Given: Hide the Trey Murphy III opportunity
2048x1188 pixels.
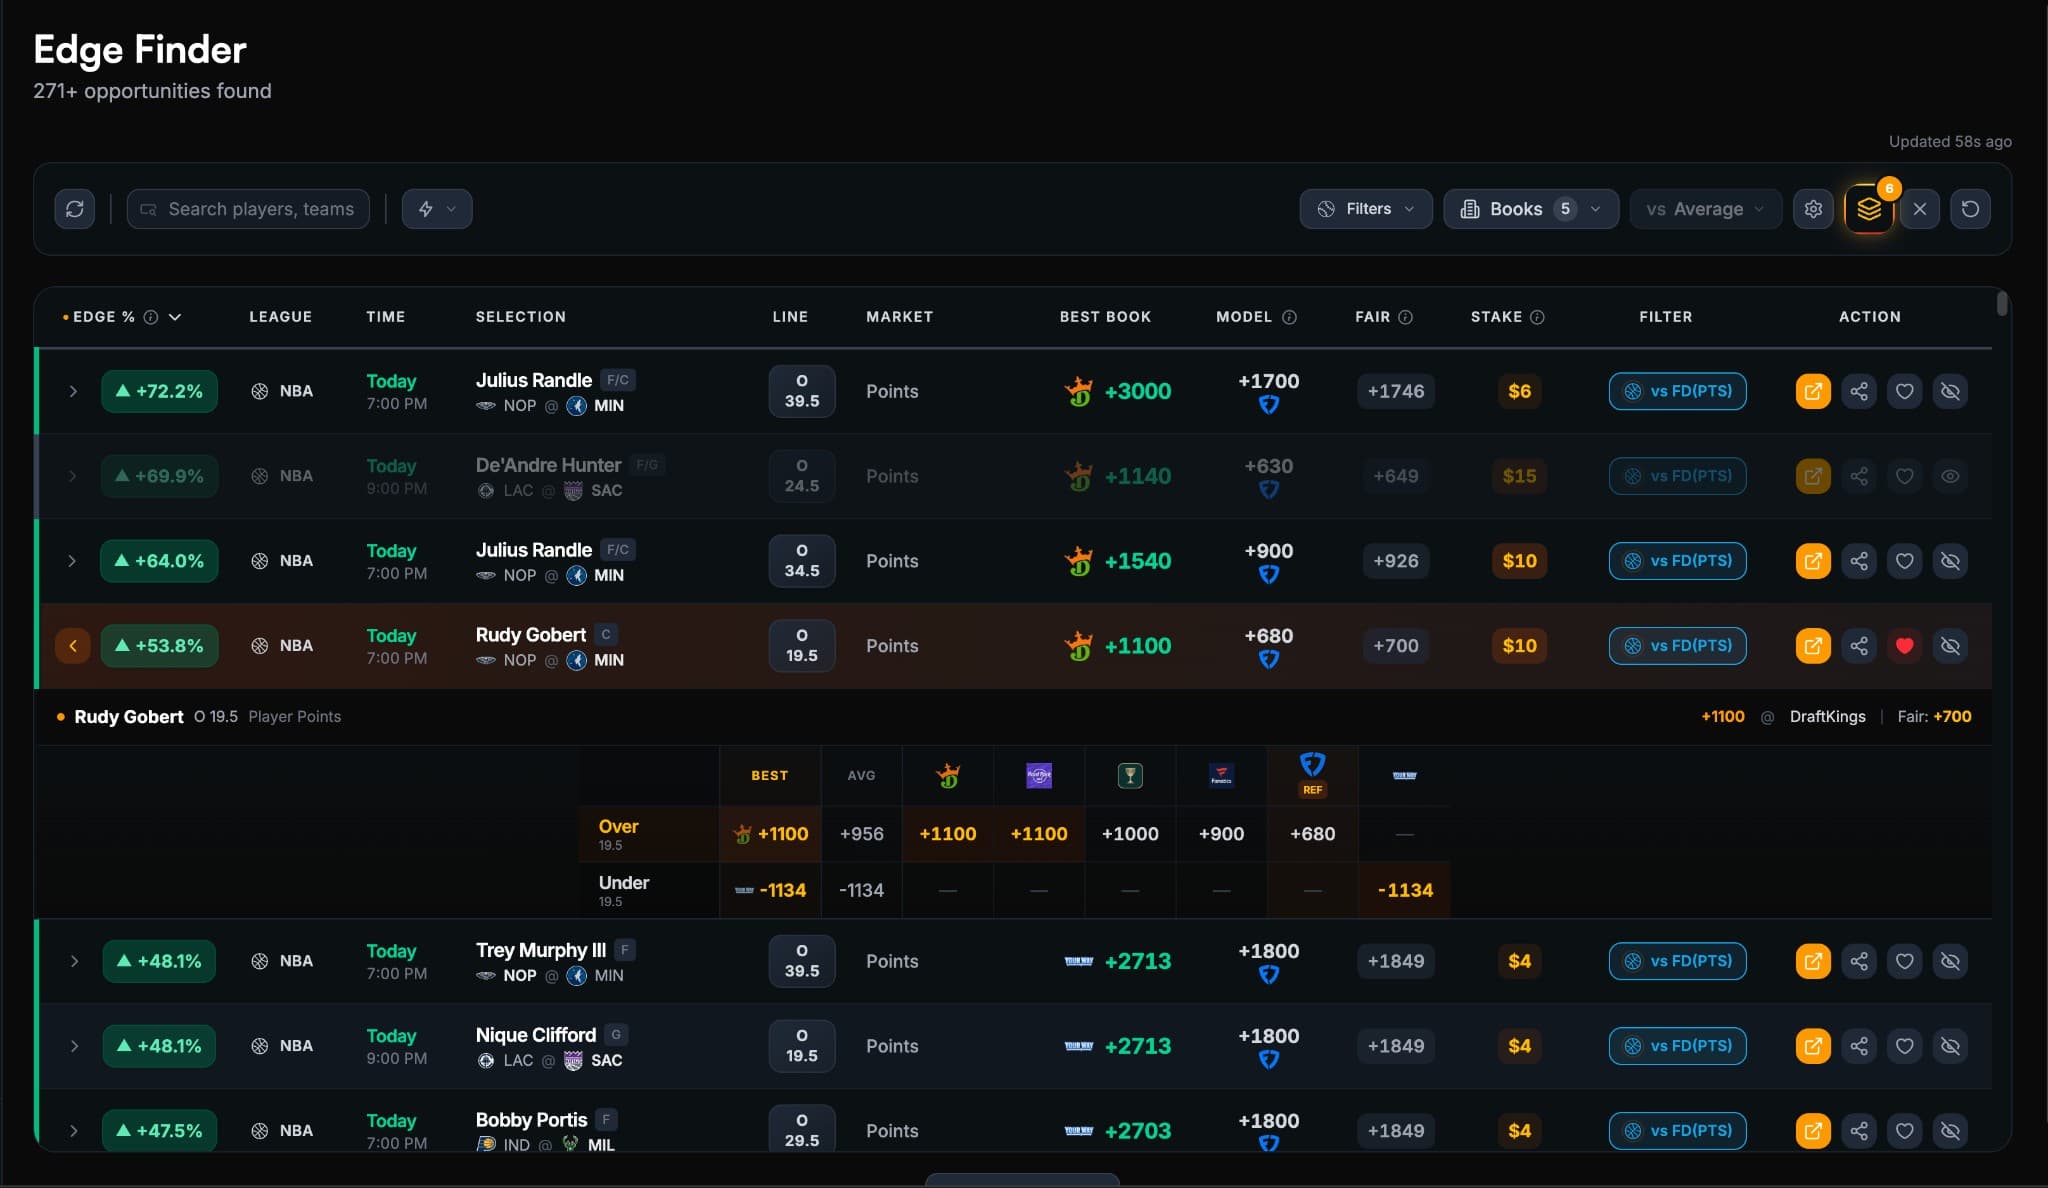Looking at the screenshot, I should pyautogui.click(x=1951, y=960).
